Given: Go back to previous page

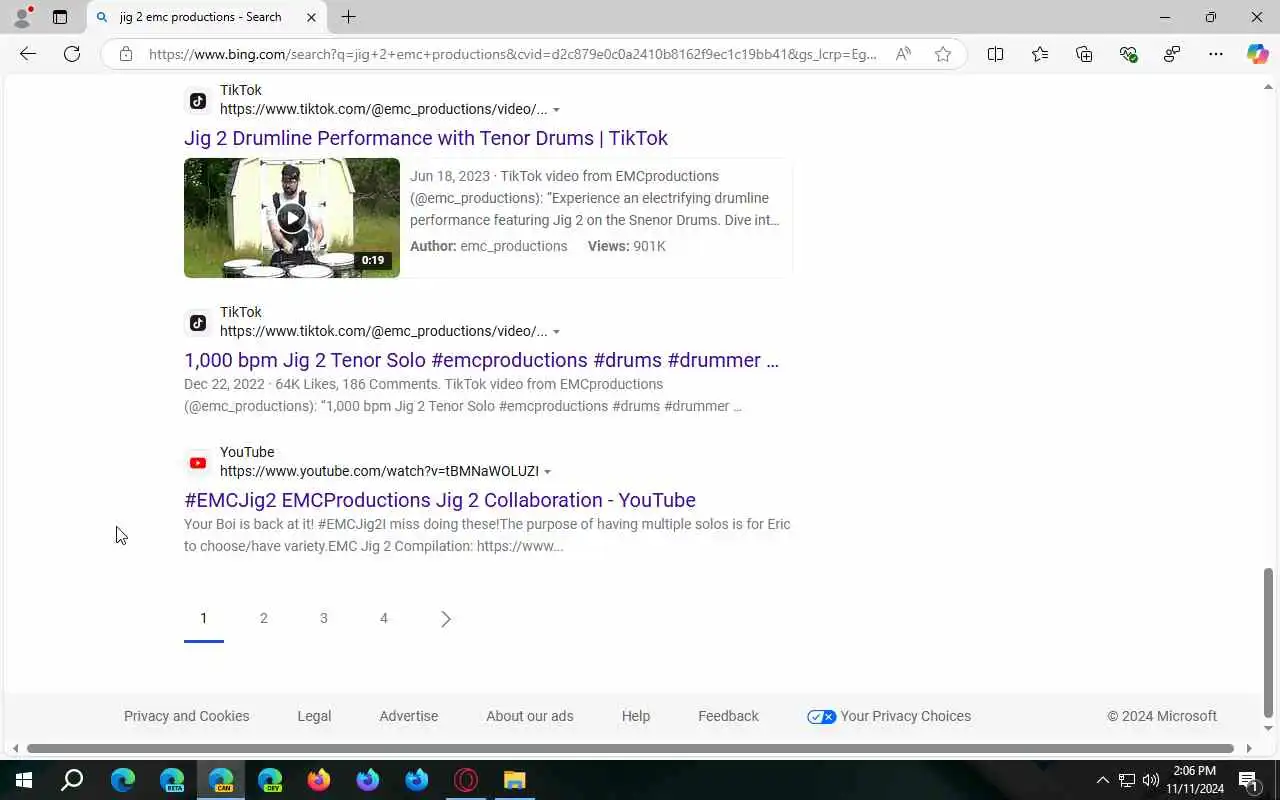Looking at the screenshot, I should (28, 54).
